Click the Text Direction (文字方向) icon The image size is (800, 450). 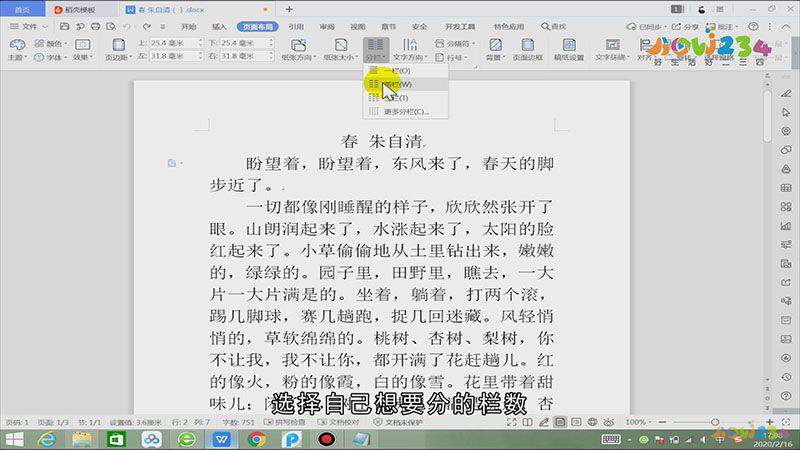click(410, 45)
